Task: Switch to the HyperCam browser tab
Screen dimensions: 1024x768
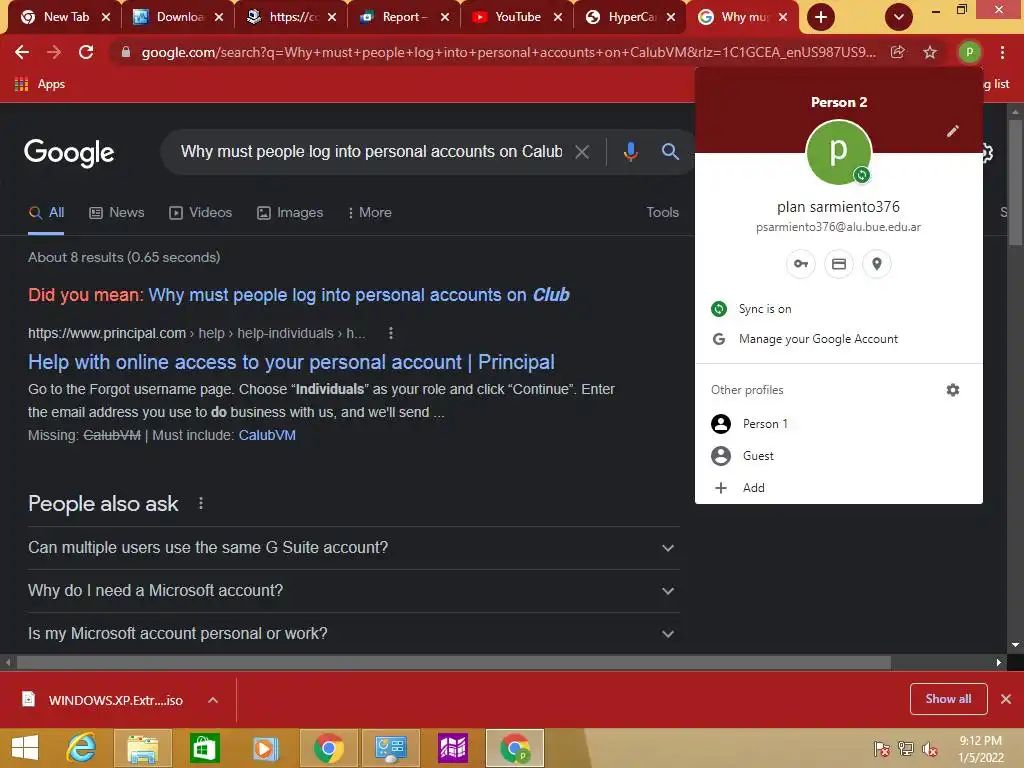Action: click(x=632, y=17)
